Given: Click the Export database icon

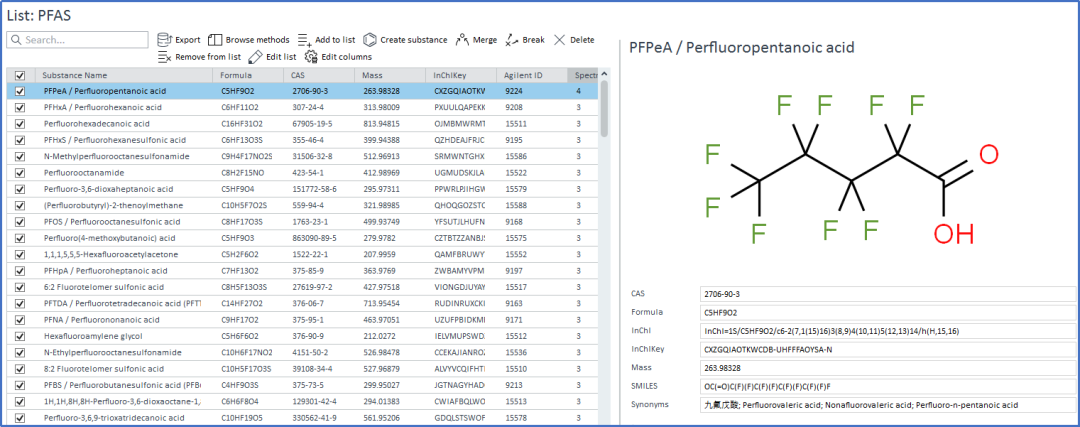Looking at the screenshot, I should pyautogui.click(x=165, y=40).
